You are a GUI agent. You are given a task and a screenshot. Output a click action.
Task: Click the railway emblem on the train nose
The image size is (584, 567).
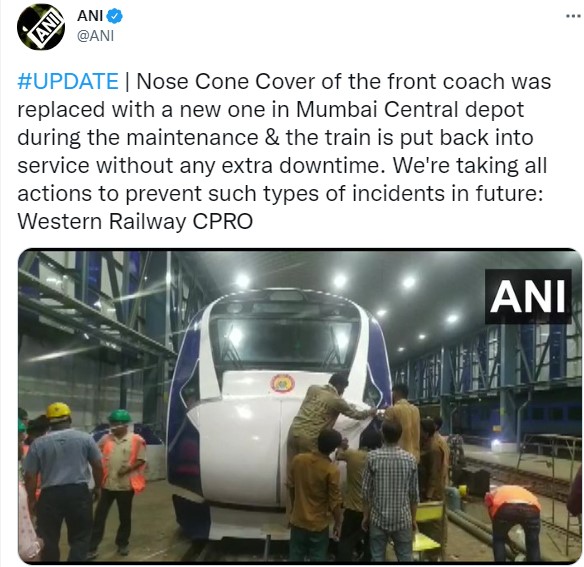tap(282, 383)
